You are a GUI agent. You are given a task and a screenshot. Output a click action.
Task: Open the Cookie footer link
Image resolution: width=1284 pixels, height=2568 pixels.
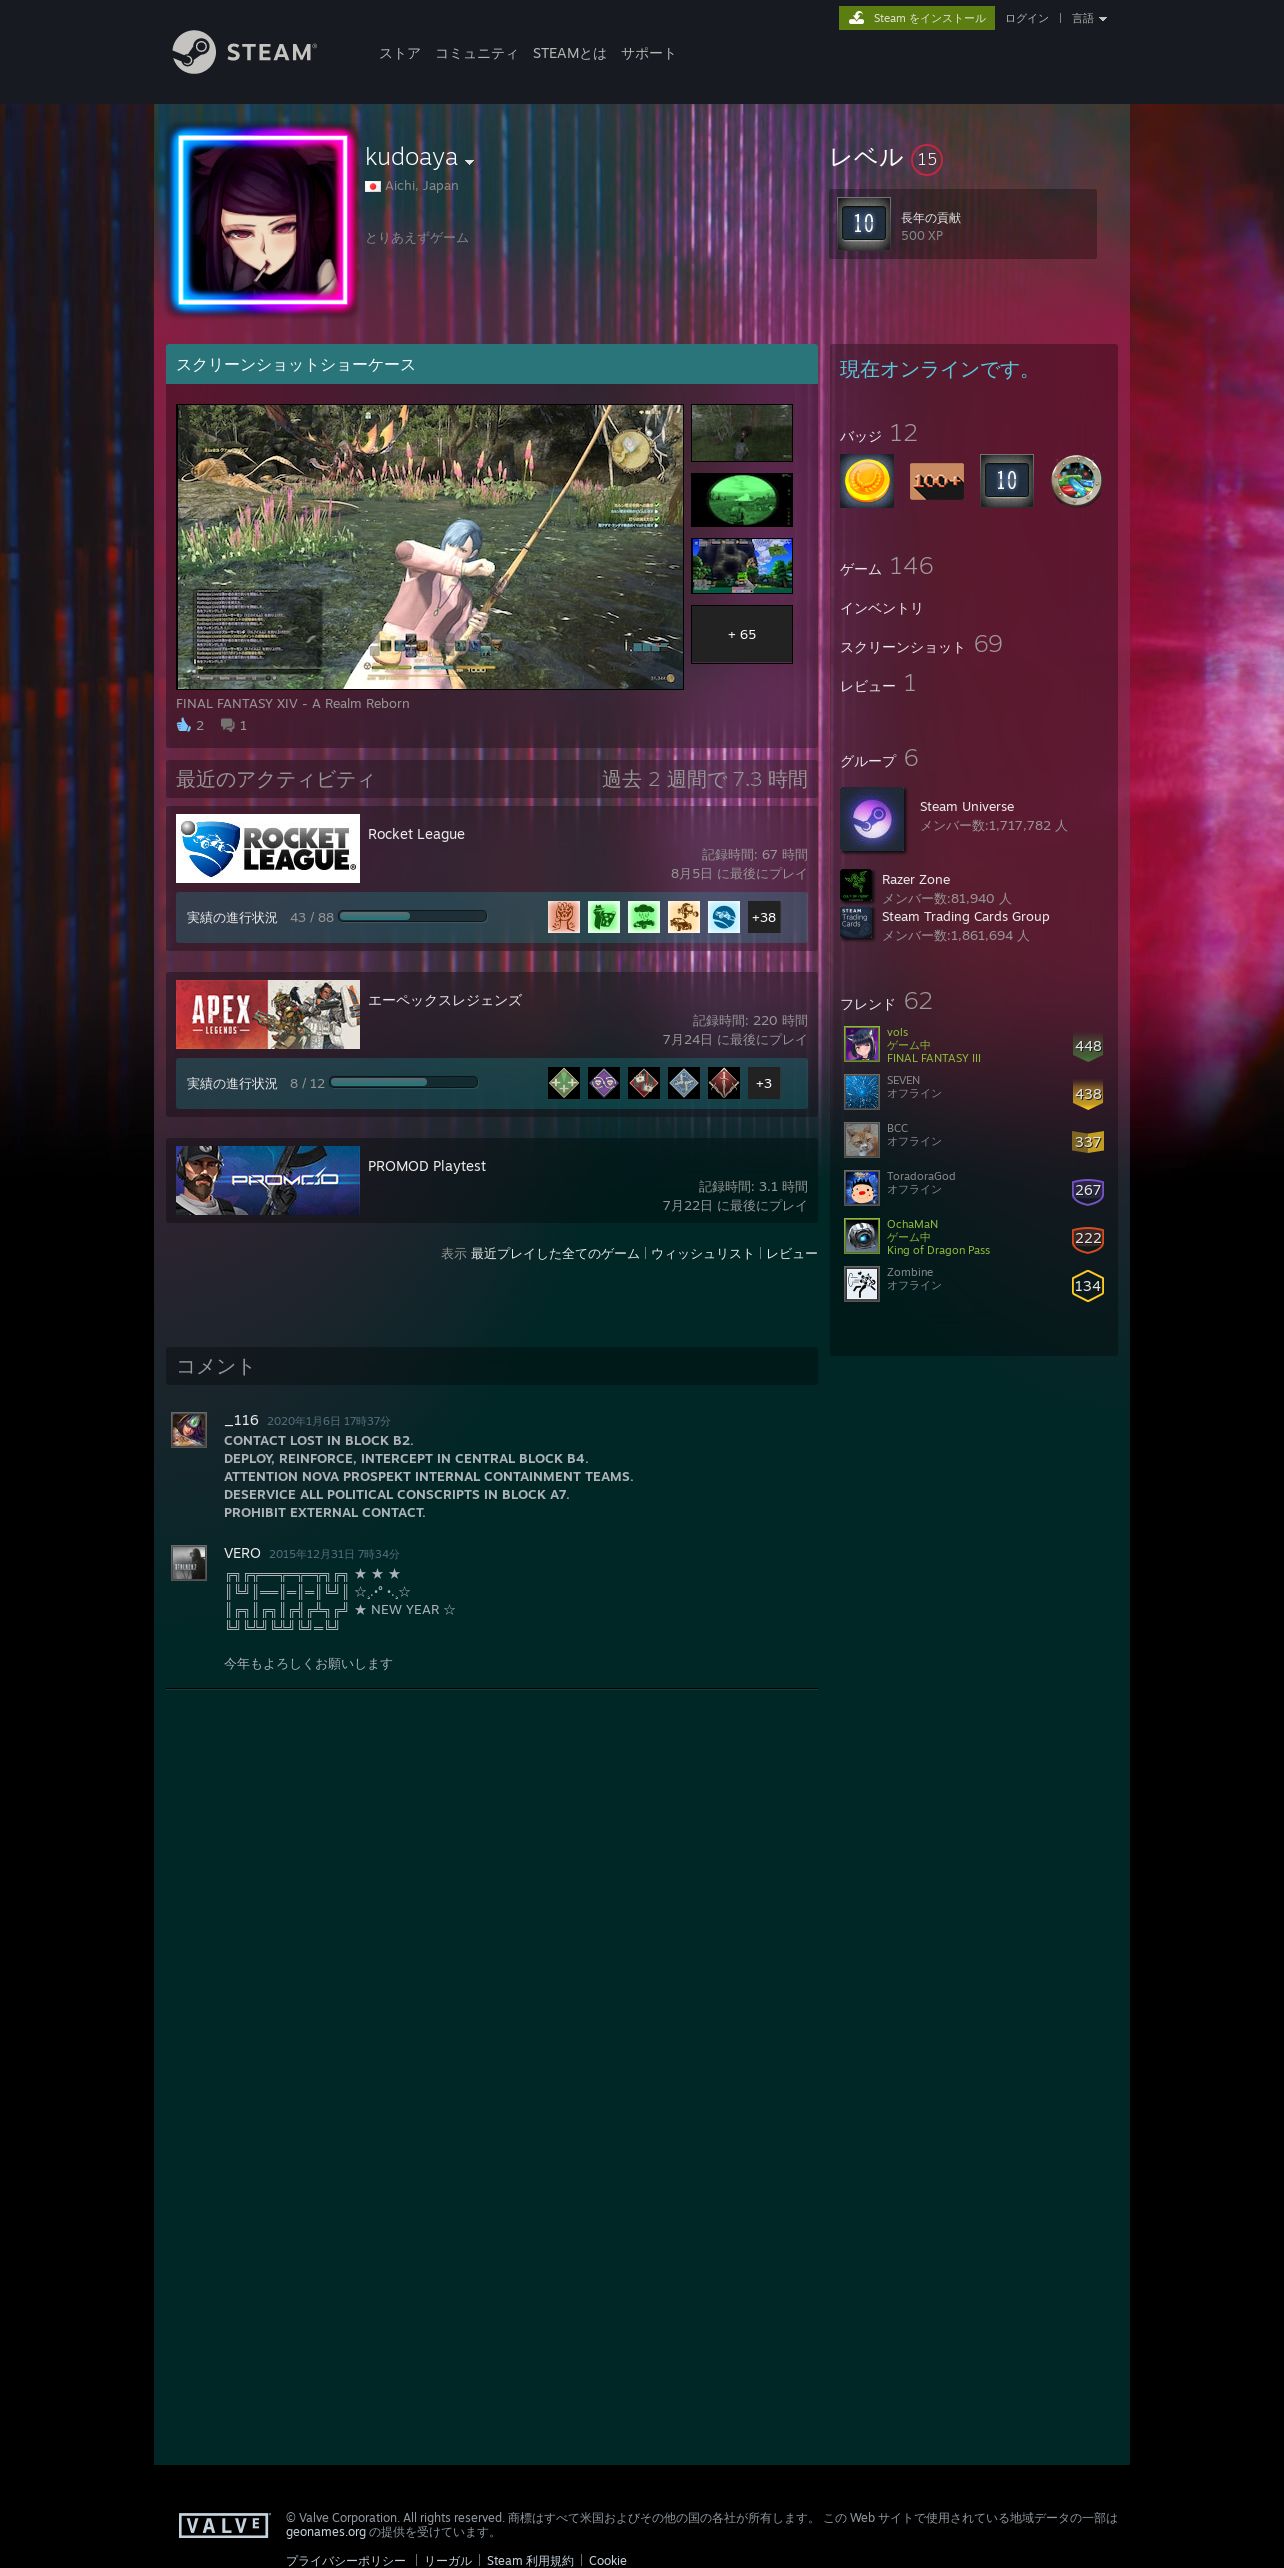coord(608,2560)
